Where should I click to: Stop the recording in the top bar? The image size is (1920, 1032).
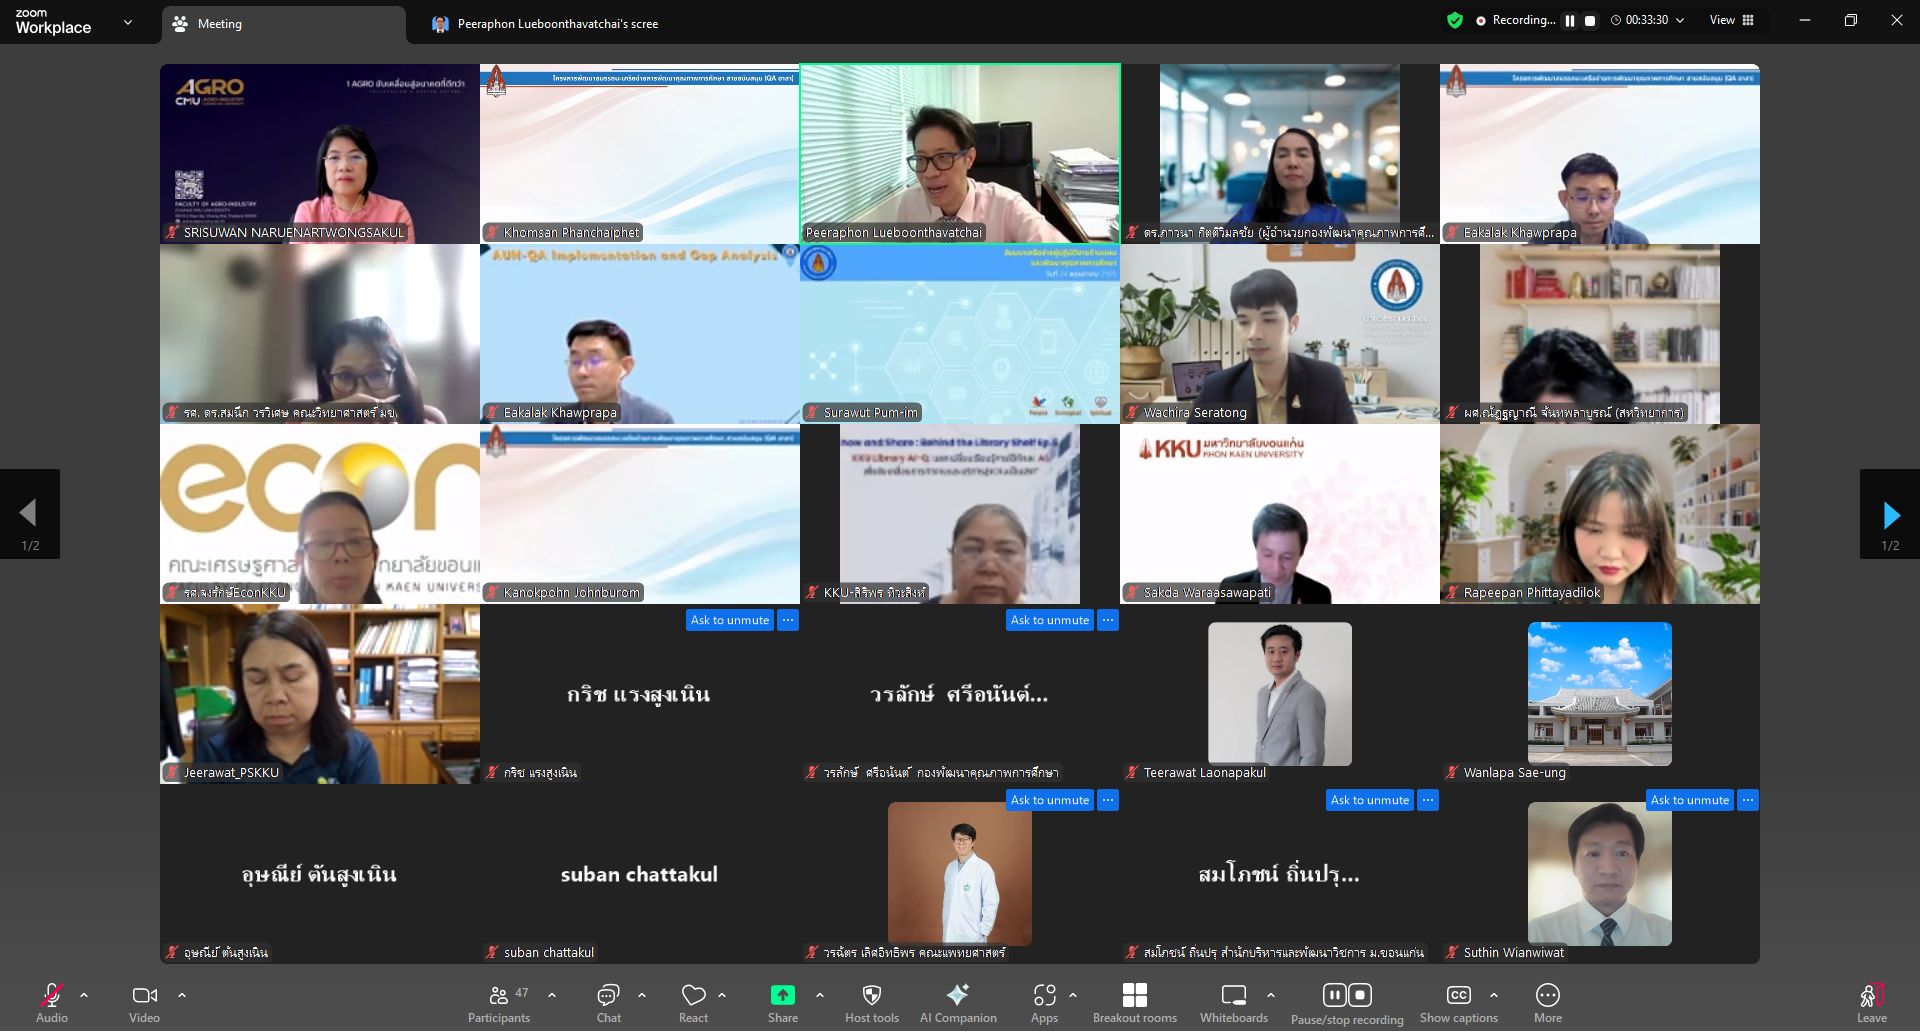(x=1590, y=21)
